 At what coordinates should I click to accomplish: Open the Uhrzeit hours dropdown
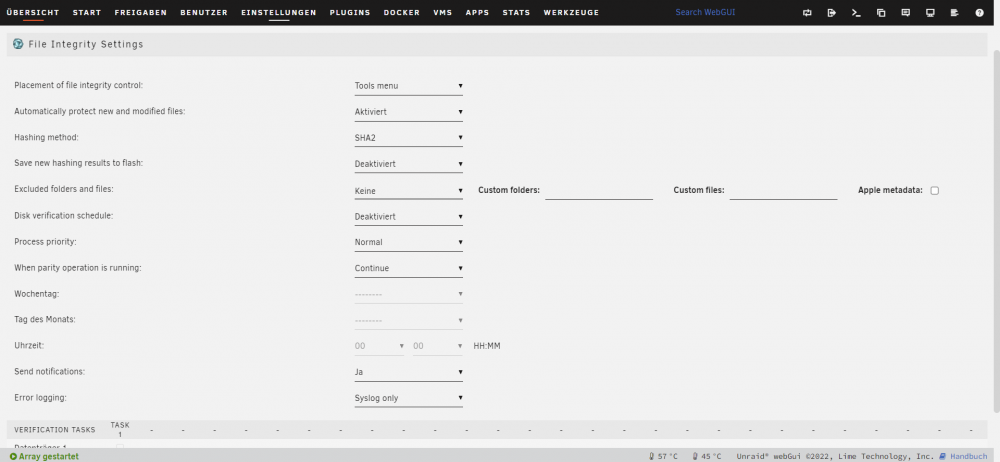(x=379, y=346)
